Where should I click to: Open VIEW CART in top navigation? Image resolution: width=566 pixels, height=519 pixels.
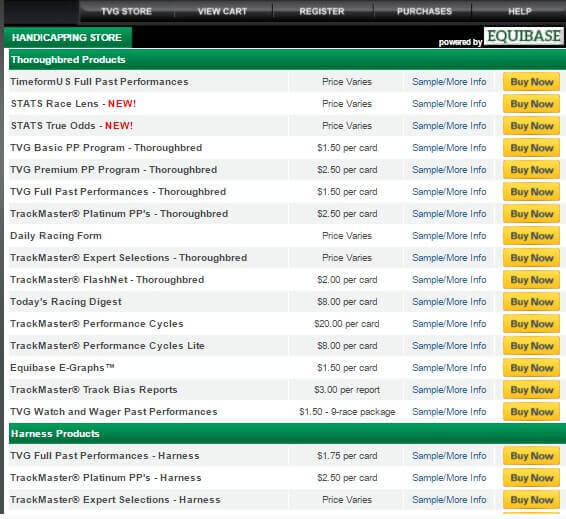pyautogui.click(x=222, y=11)
